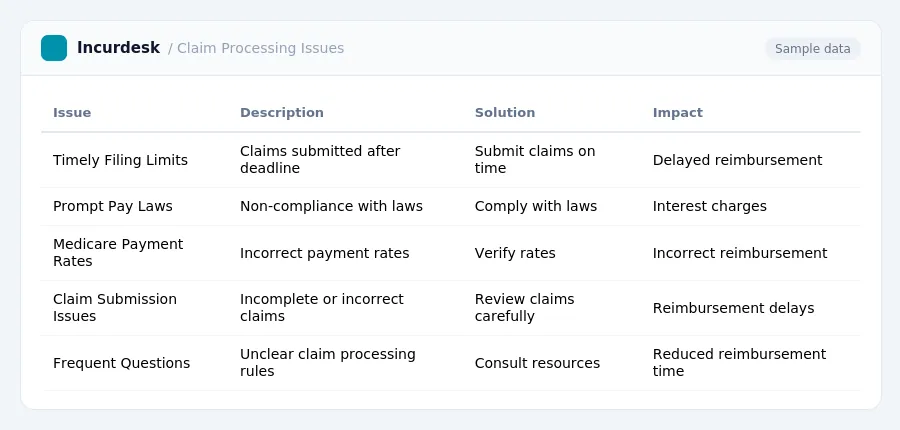Select the Claim Submission Issues cell
The image size is (900, 430).
pos(115,308)
